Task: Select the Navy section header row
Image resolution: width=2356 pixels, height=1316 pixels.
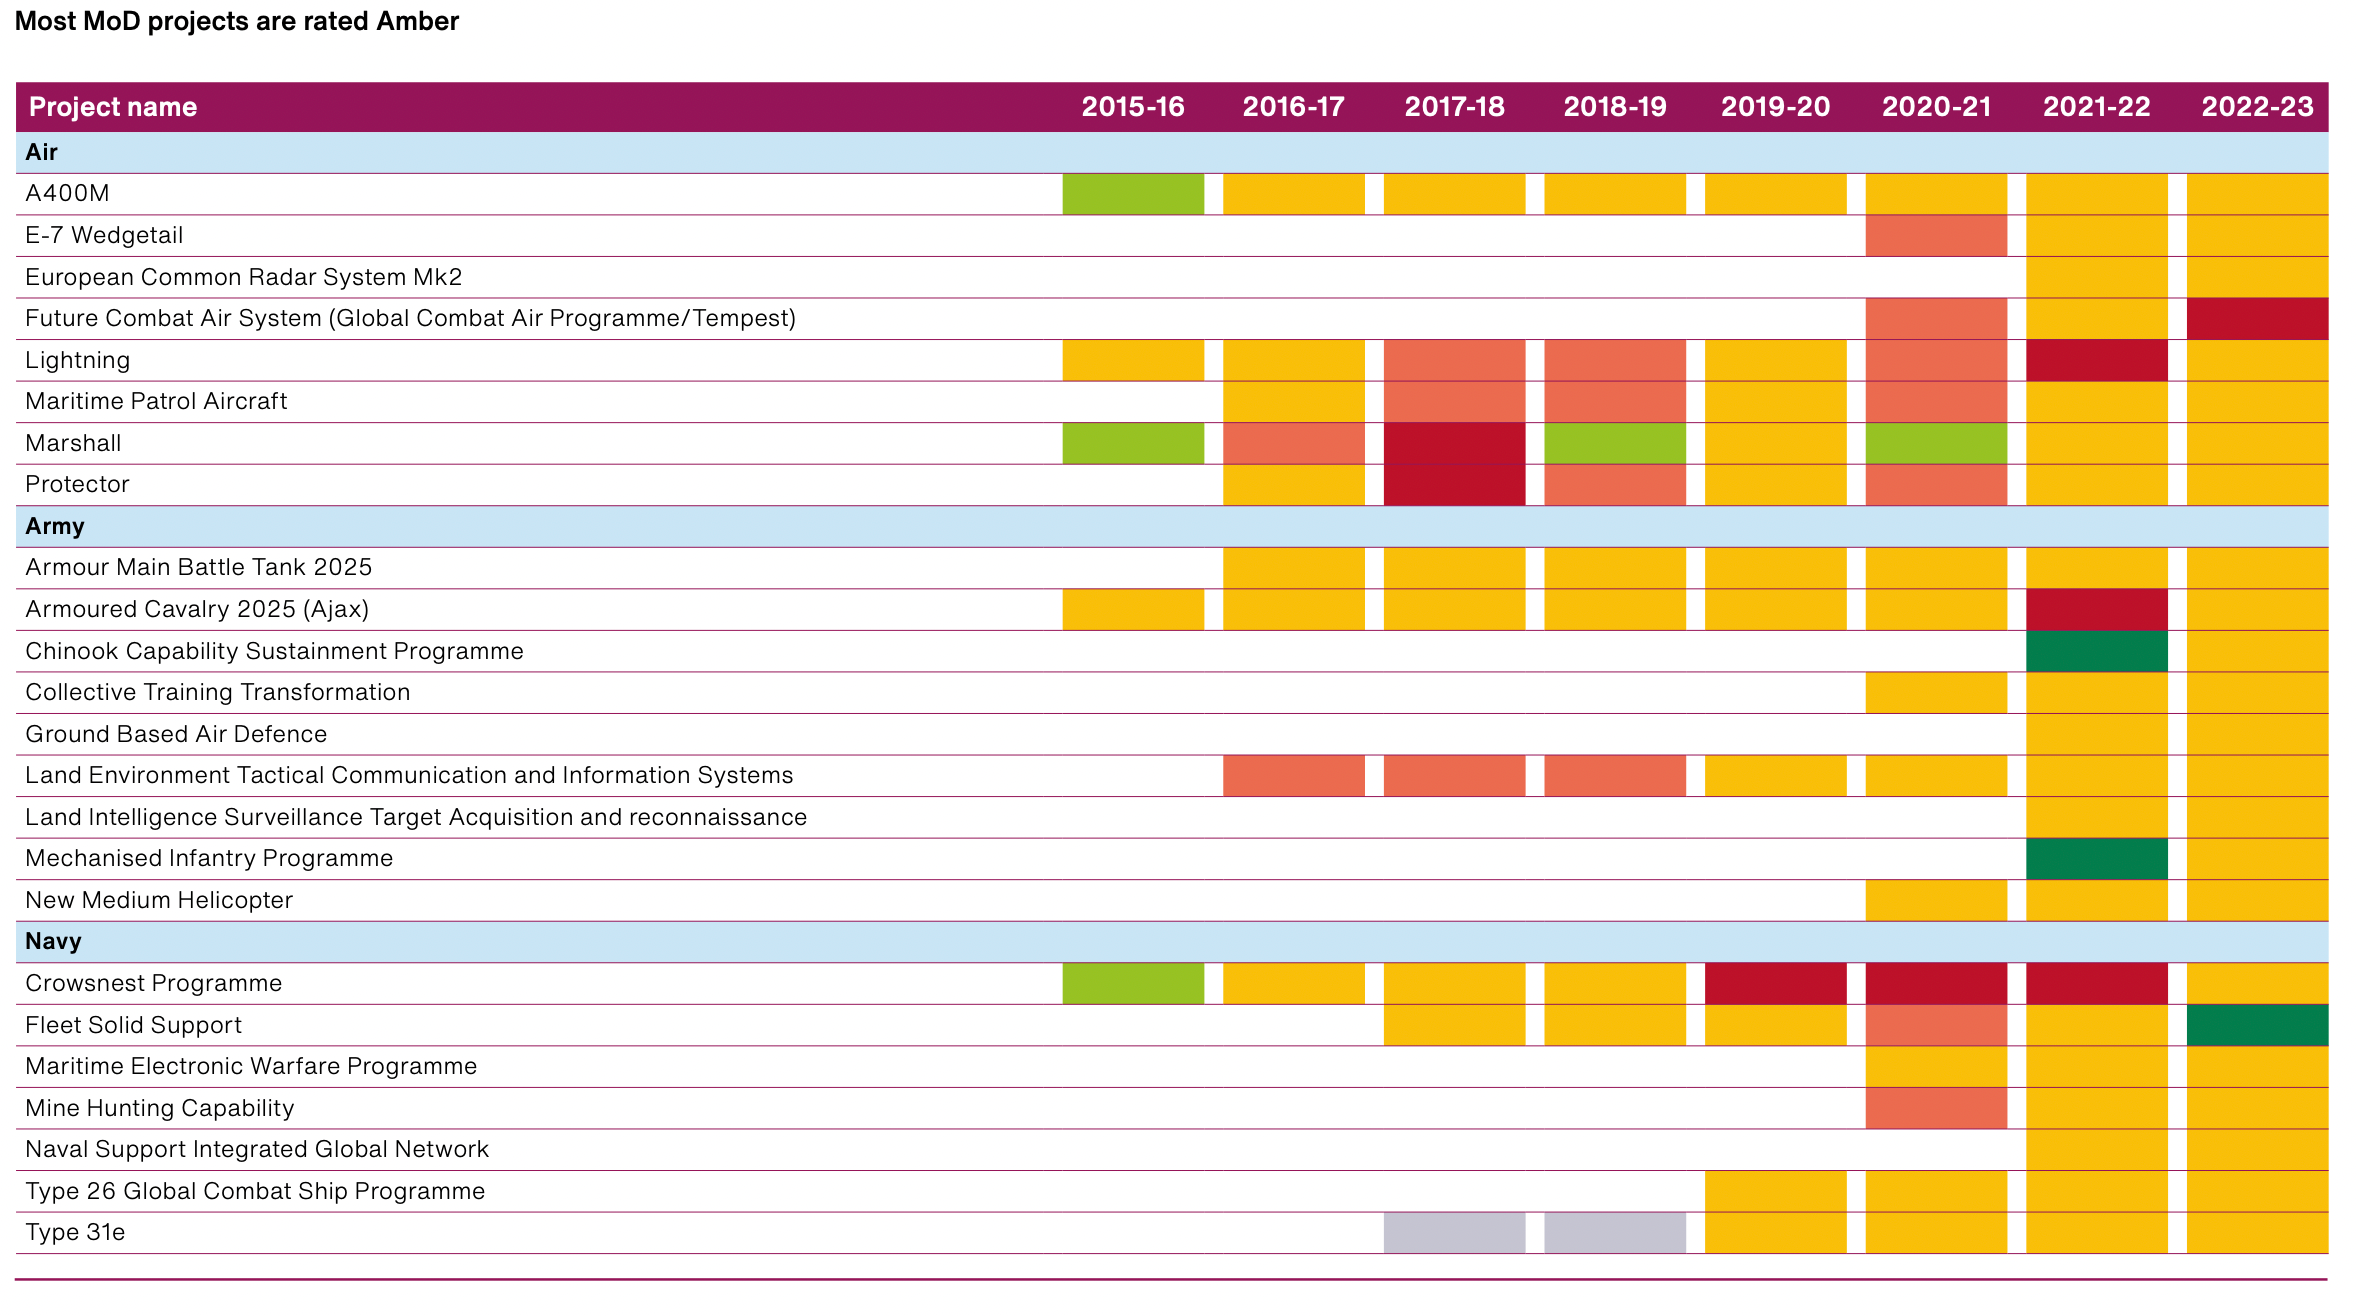Action: click(53, 941)
